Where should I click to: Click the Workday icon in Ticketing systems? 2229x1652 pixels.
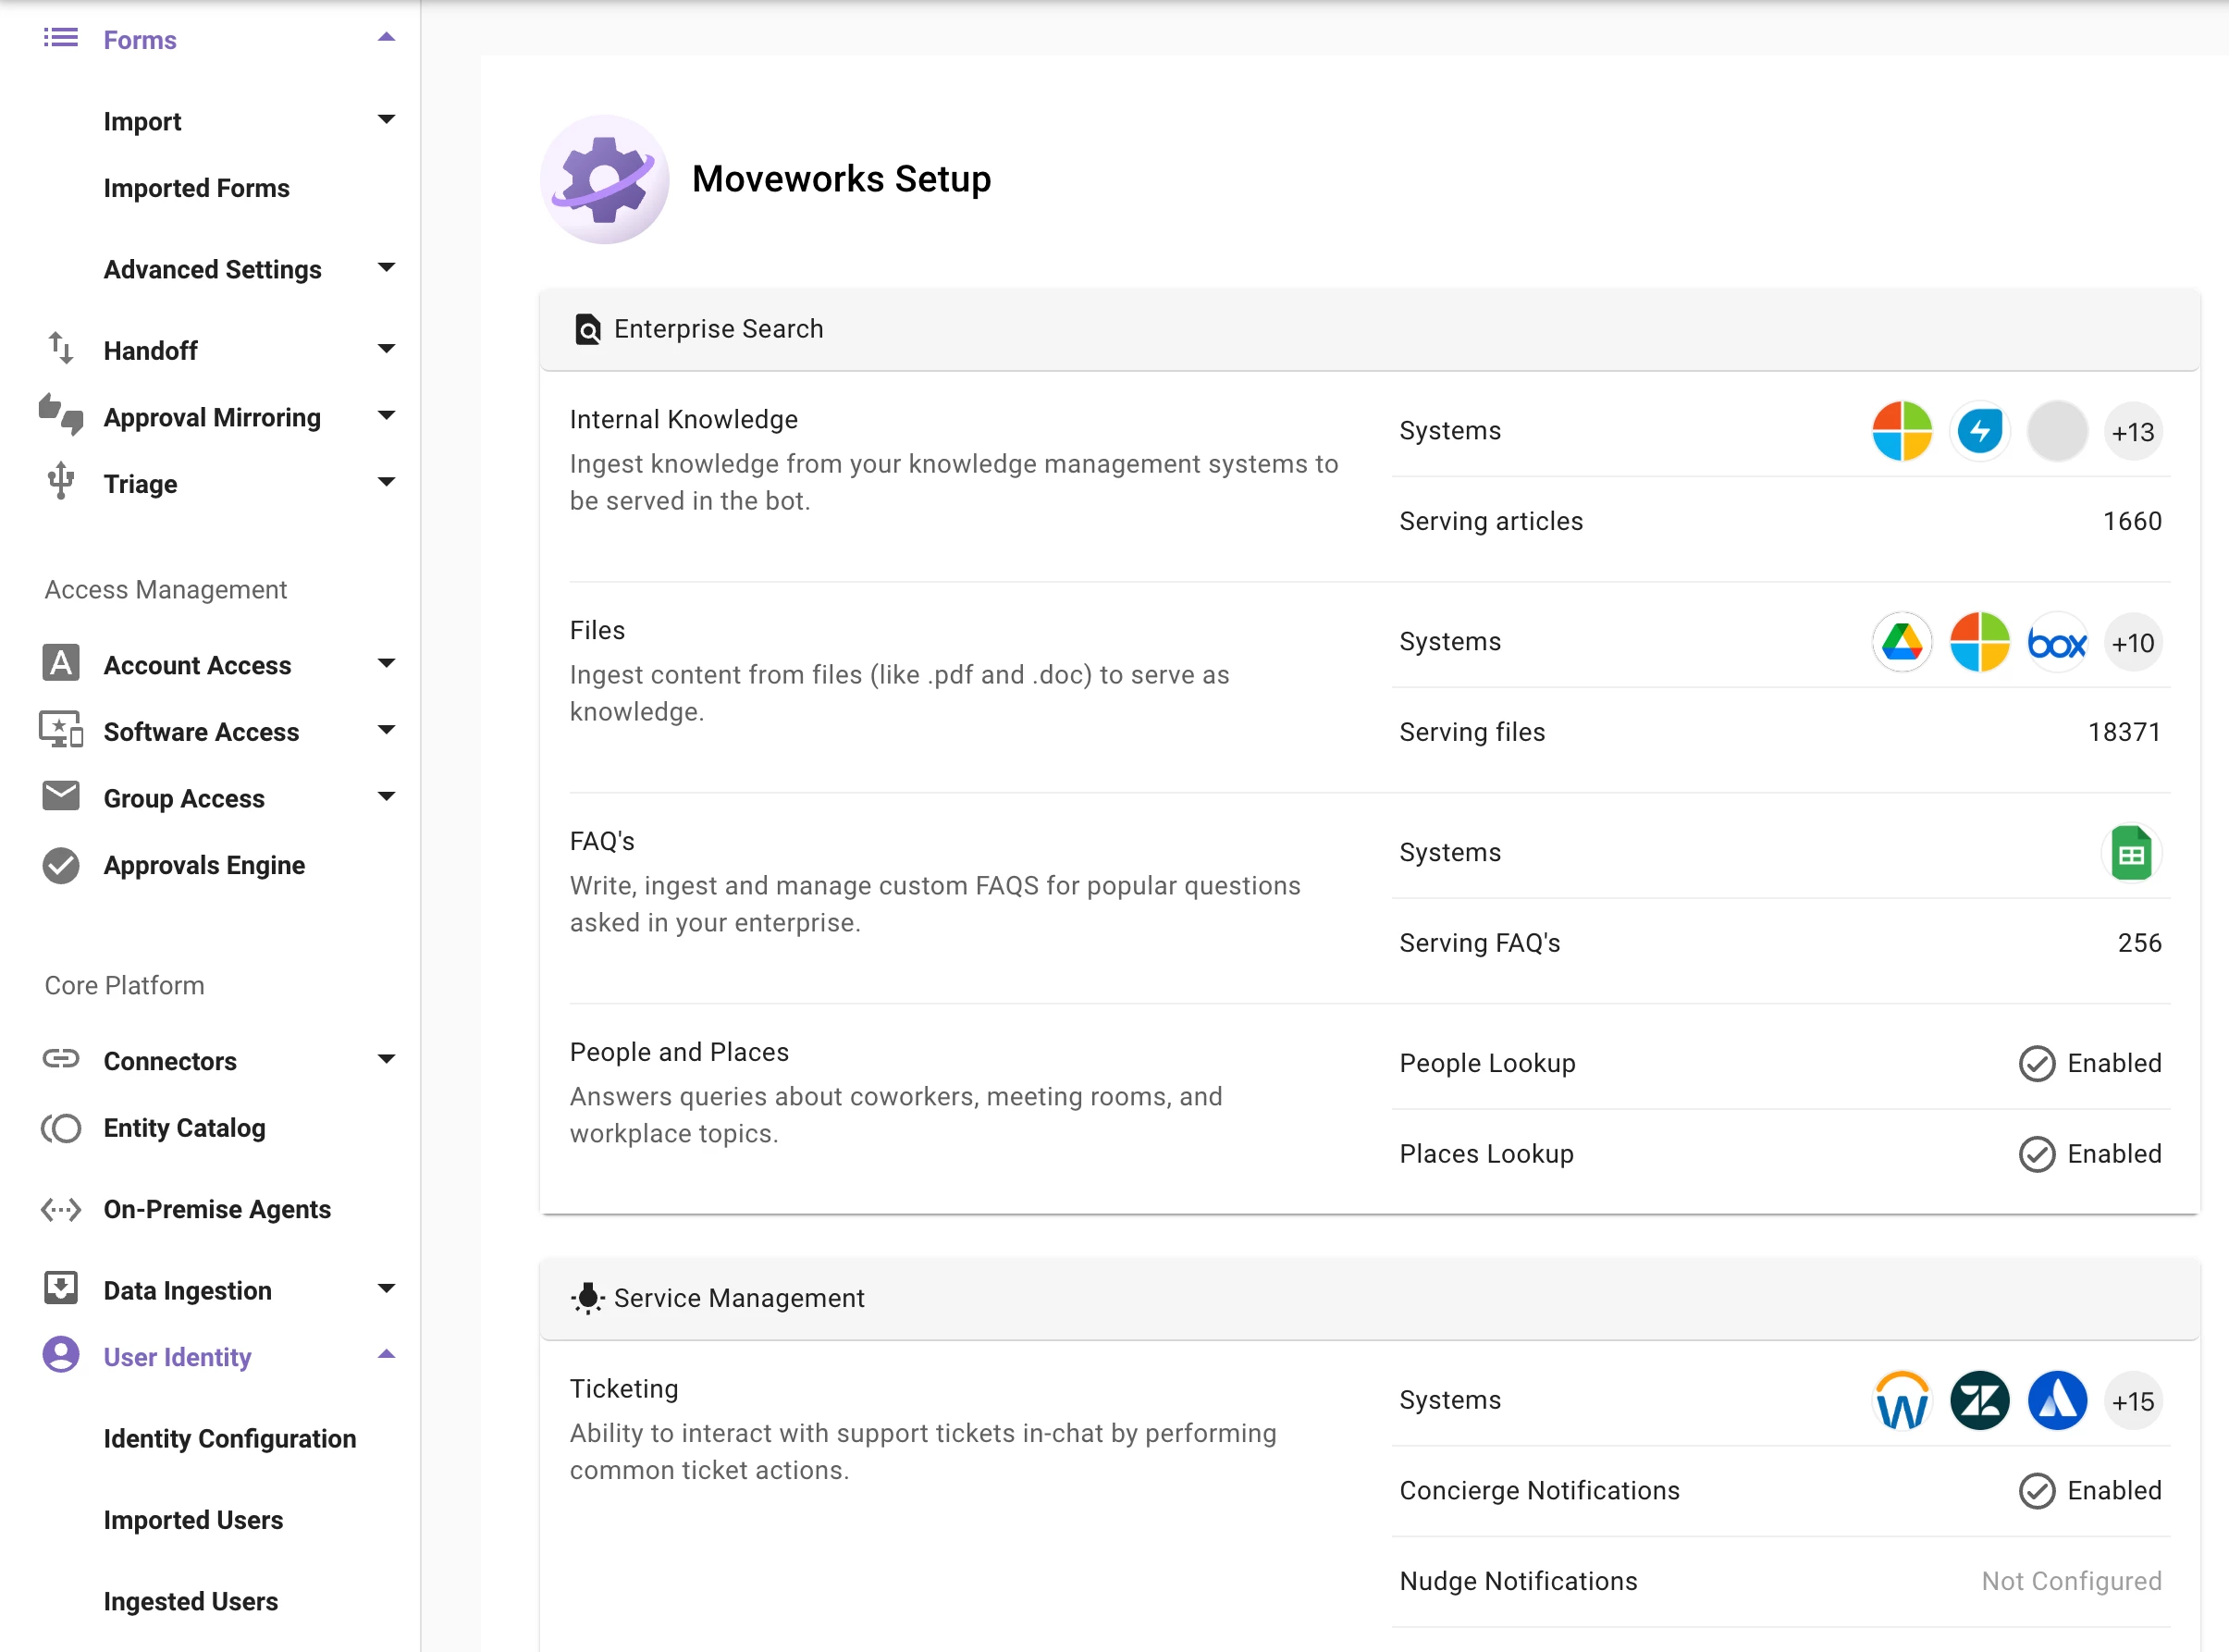(x=1902, y=1401)
